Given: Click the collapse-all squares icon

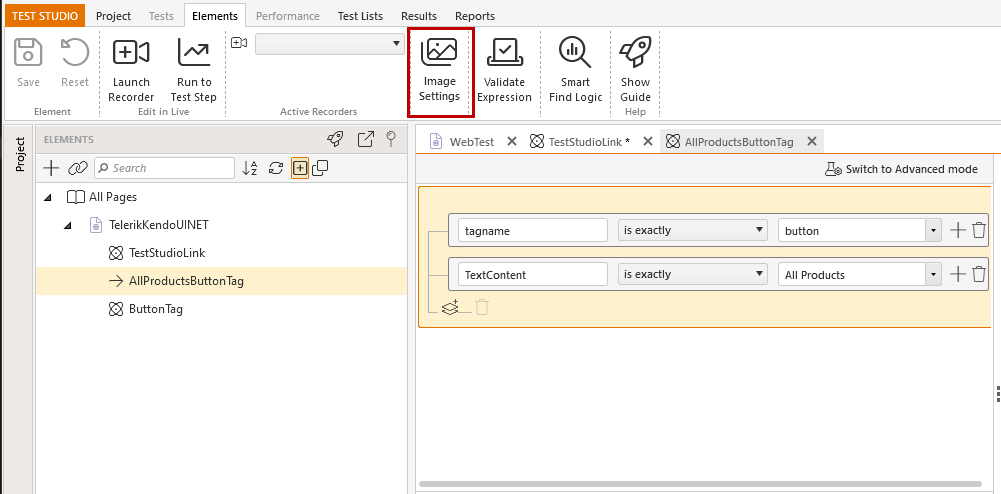Looking at the screenshot, I should [x=320, y=168].
